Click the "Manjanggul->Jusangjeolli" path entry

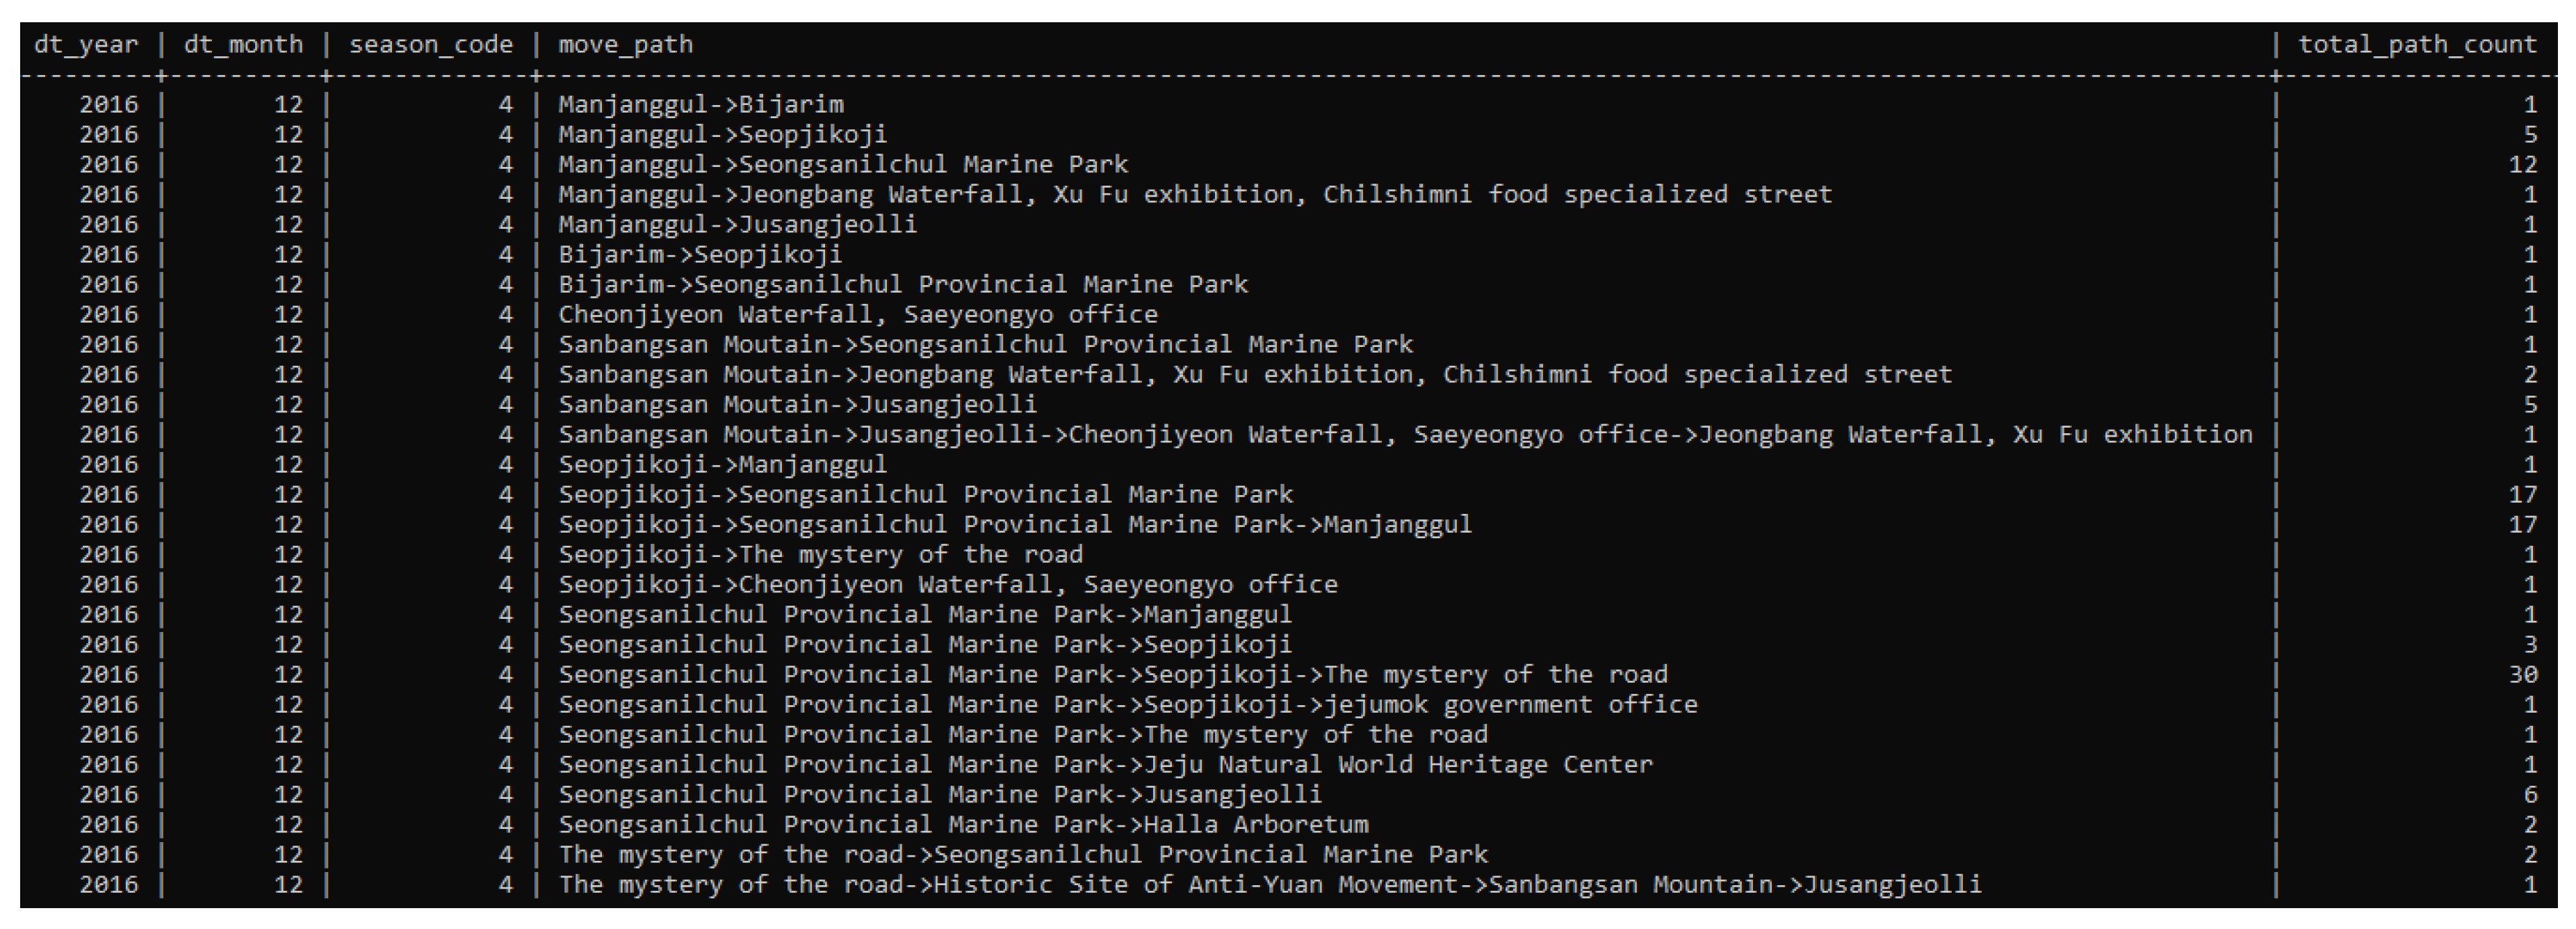coord(737,225)
